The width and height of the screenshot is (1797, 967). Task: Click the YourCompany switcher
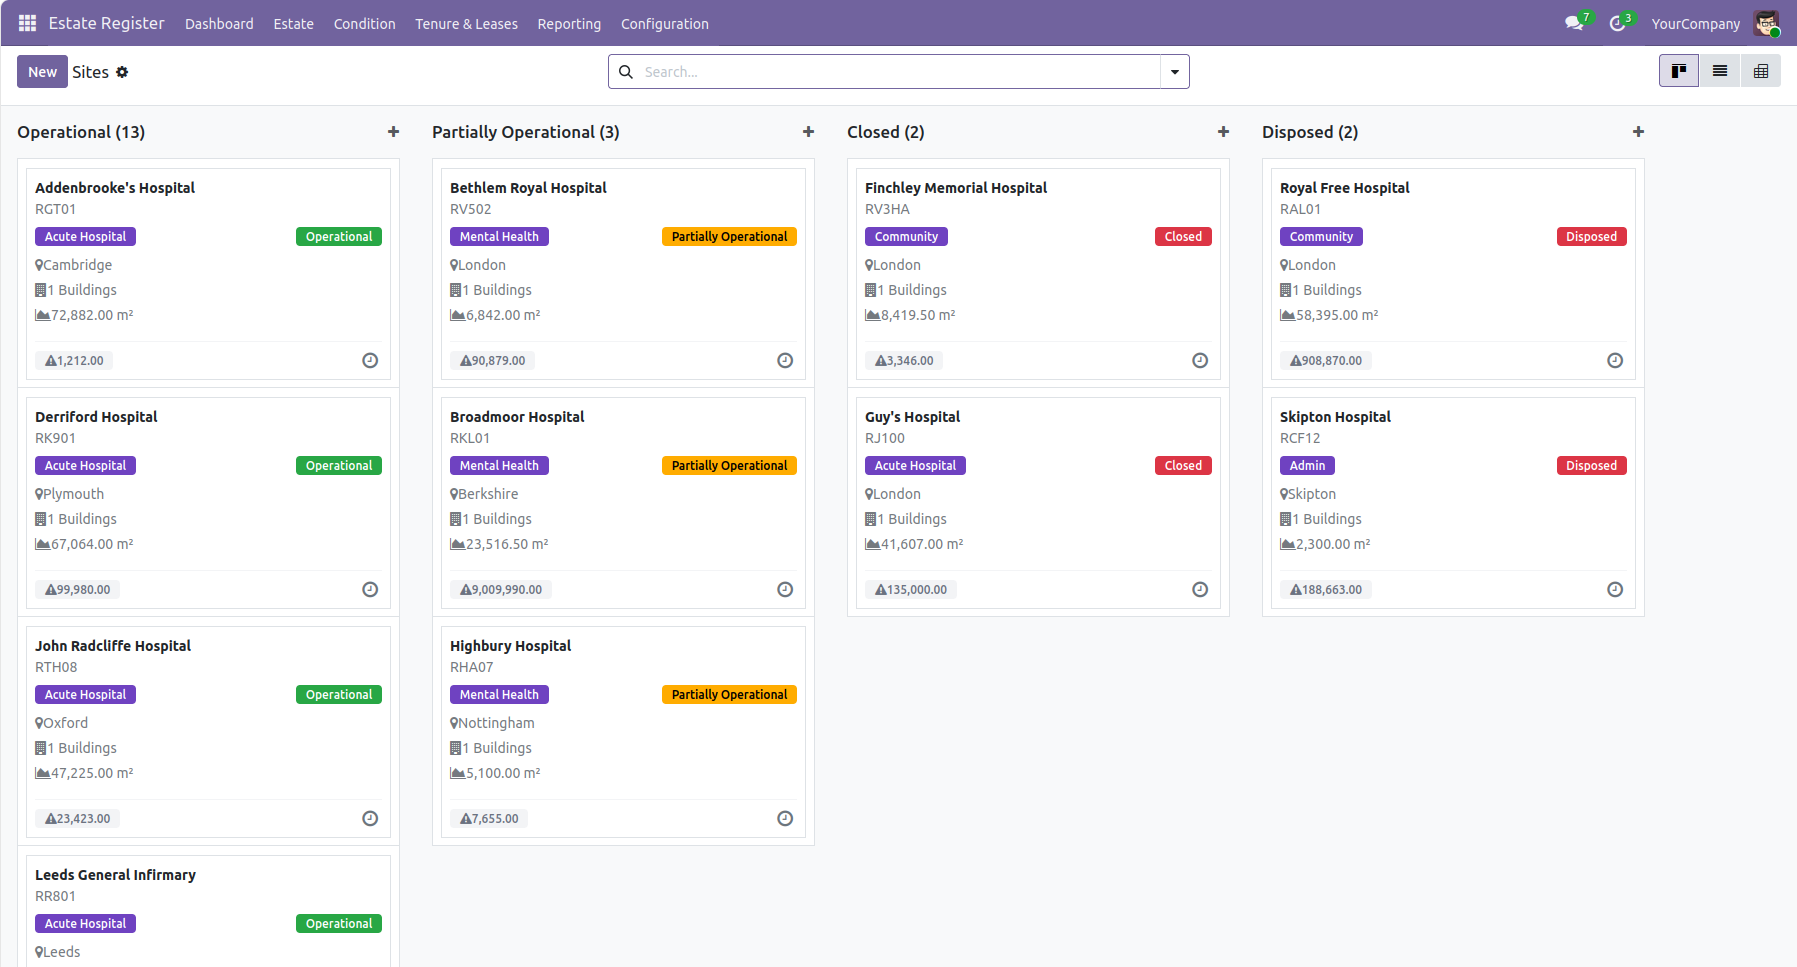point(1695,24)
